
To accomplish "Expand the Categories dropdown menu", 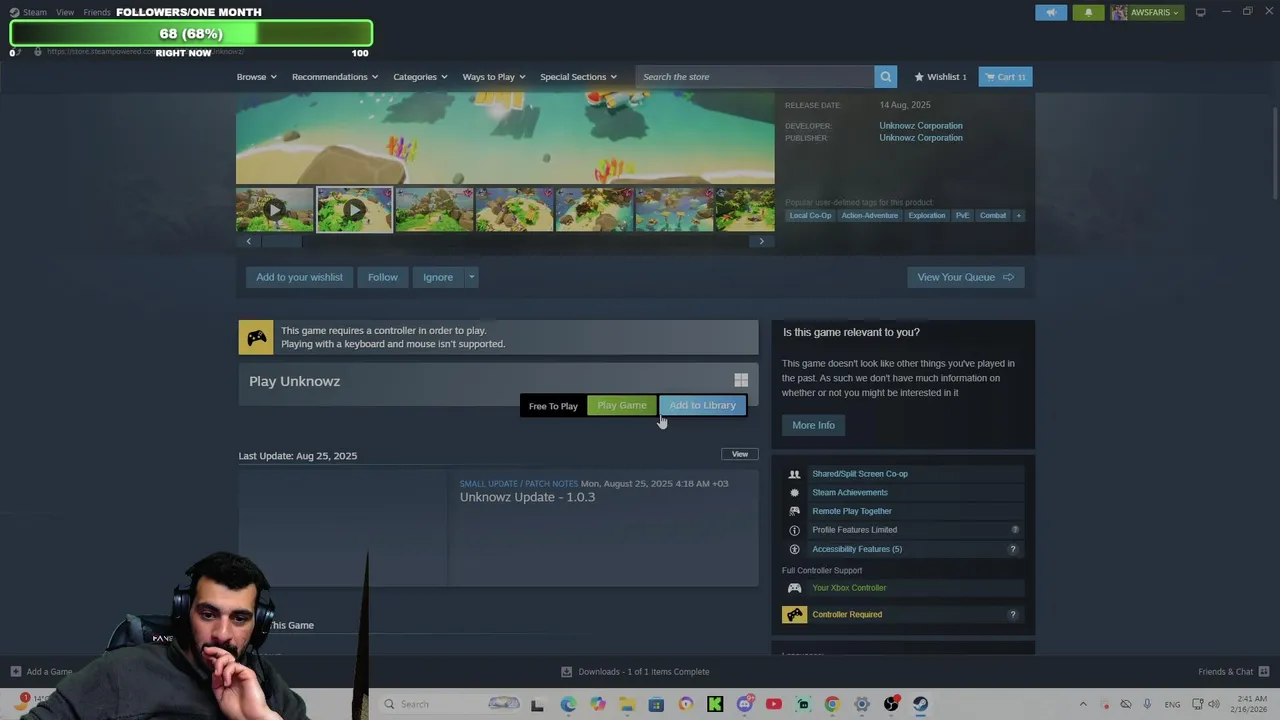I will click(x=420, y=77).
